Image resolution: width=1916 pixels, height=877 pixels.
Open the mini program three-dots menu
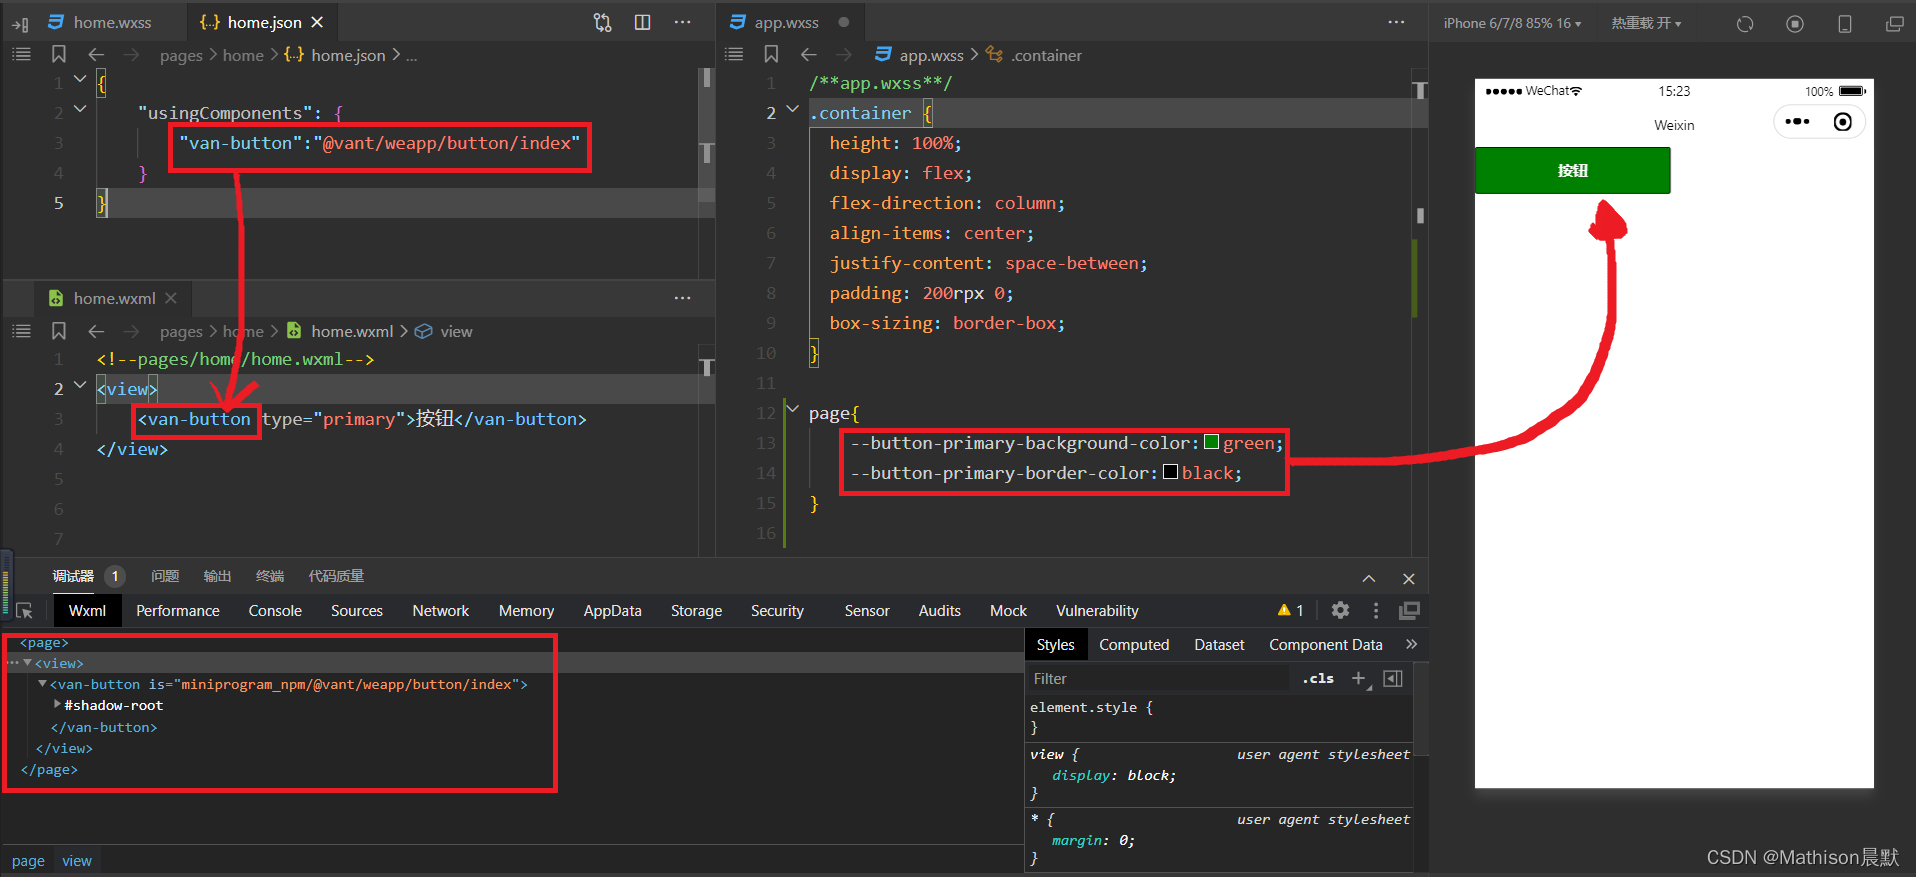tap(1797, 122)
